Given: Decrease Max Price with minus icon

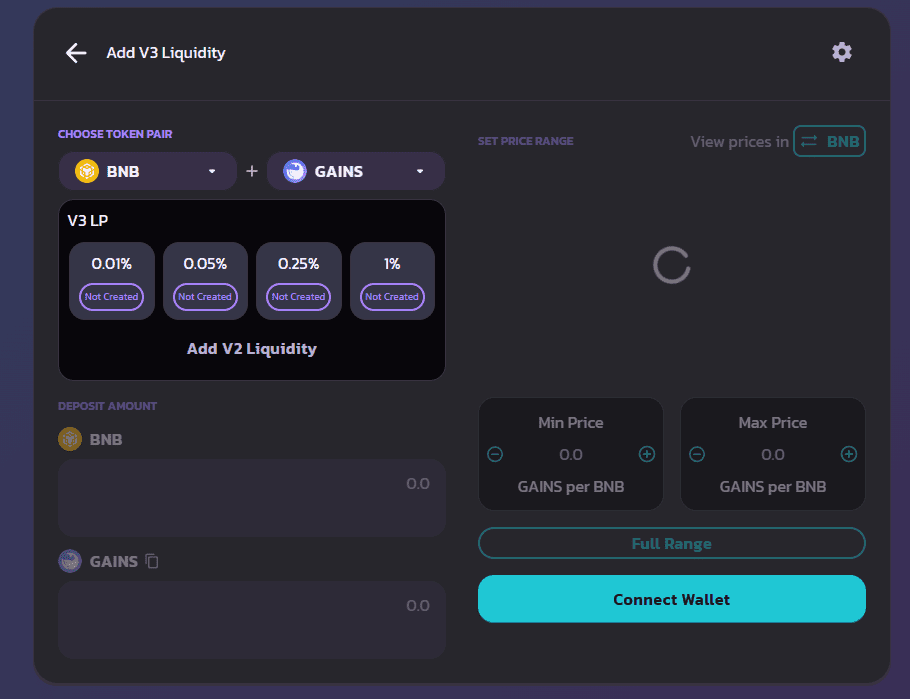Looking at the screenshot, I should pyautogui.click(x=697, y=455).
